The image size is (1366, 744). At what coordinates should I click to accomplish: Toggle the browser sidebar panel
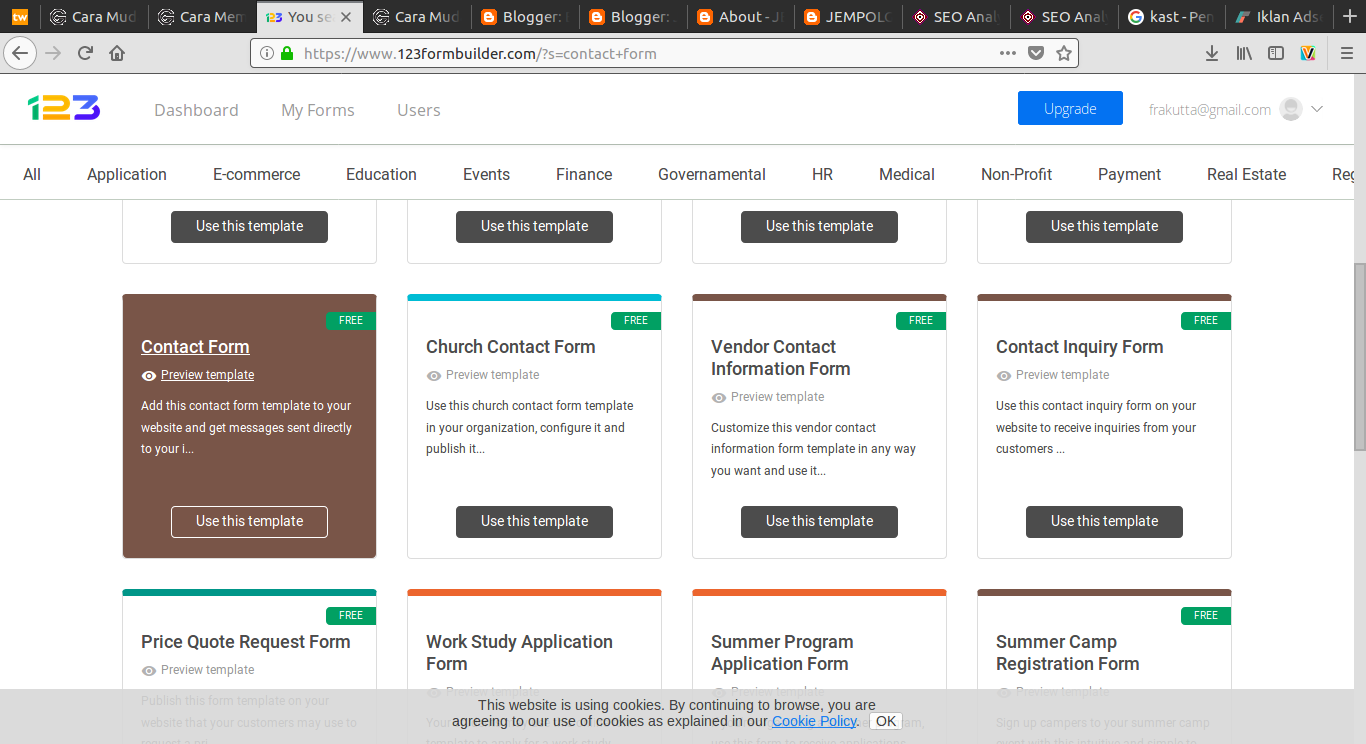click(1276, 53)
